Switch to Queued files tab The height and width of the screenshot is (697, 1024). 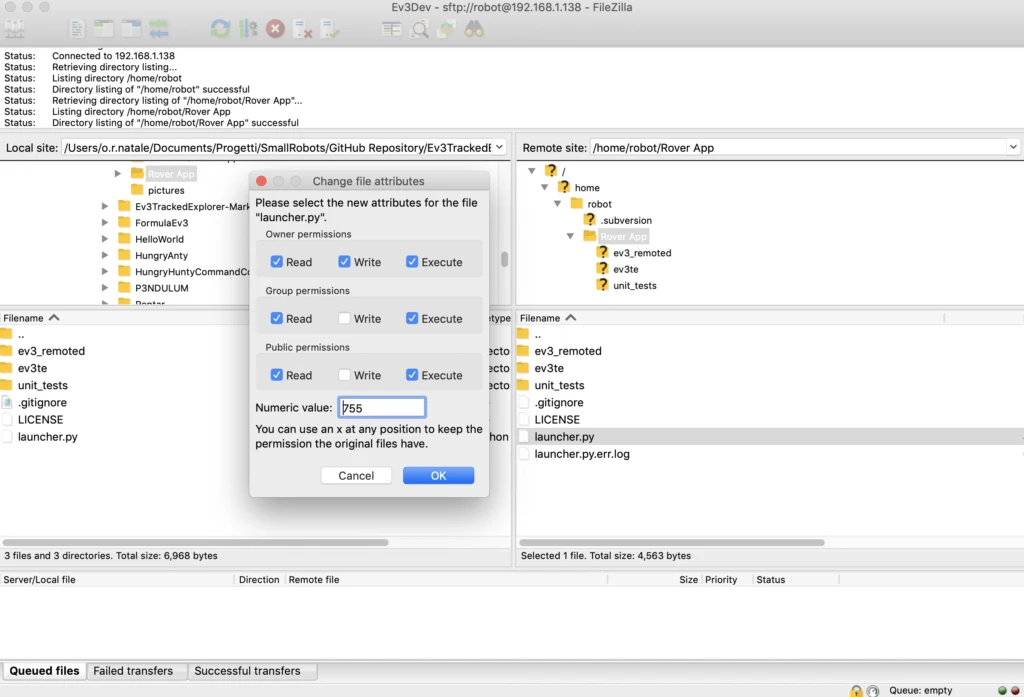44,671
